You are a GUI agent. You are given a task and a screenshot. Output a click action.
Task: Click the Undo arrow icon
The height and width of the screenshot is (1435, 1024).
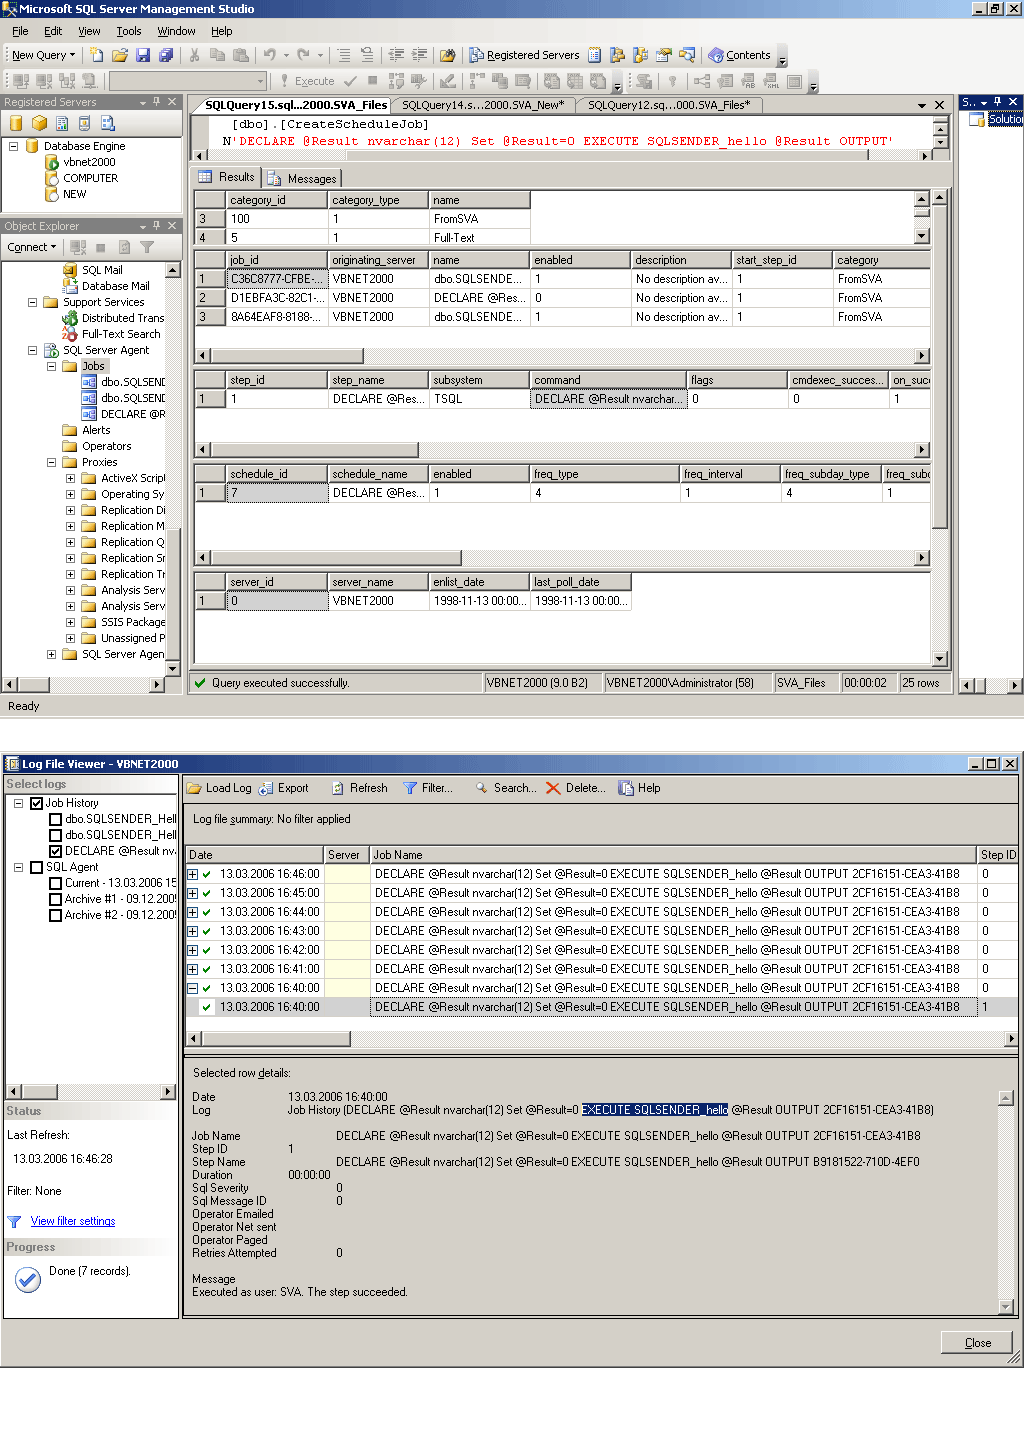tap(269, 55)
